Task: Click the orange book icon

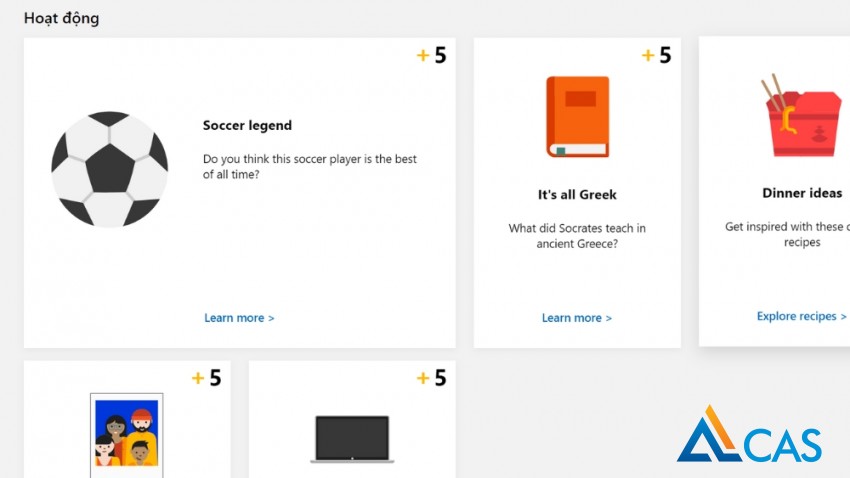Action: click(x=577, y=117)
